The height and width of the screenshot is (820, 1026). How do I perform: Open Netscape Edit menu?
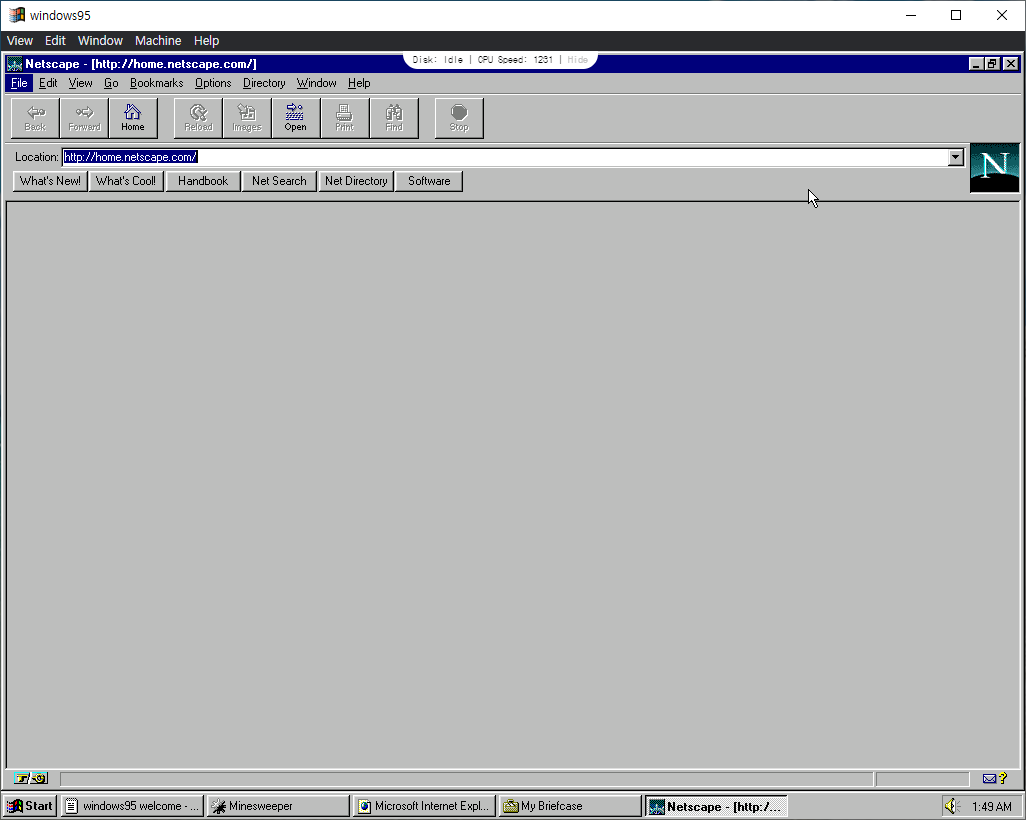pyautogui.click(x=48, y=83)
